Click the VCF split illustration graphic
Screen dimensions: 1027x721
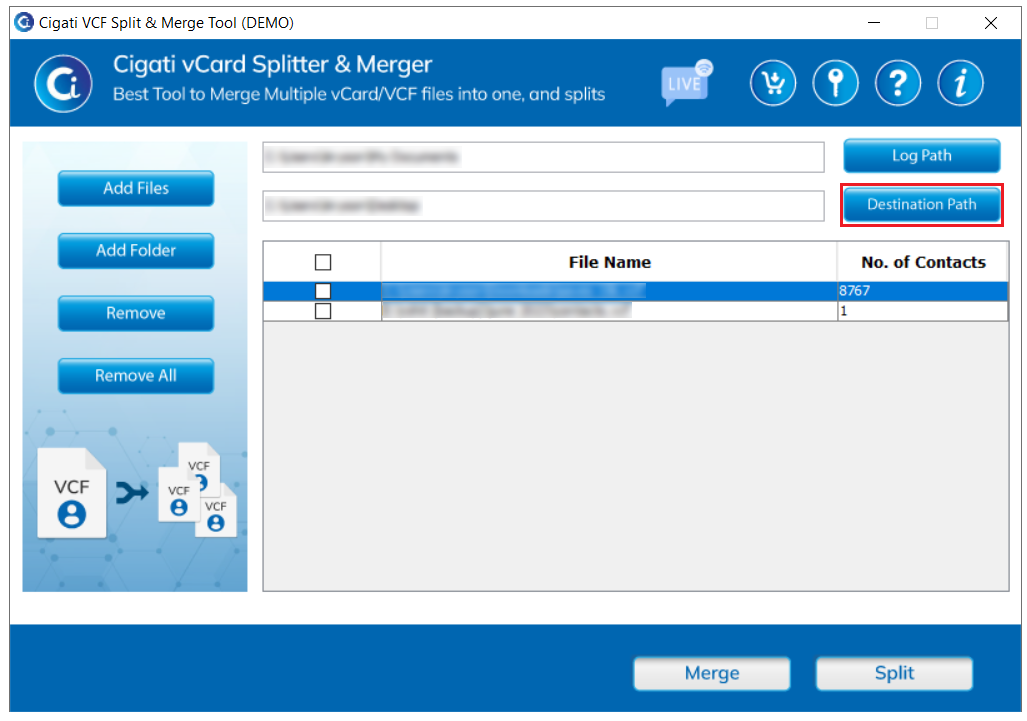[137, 491]
